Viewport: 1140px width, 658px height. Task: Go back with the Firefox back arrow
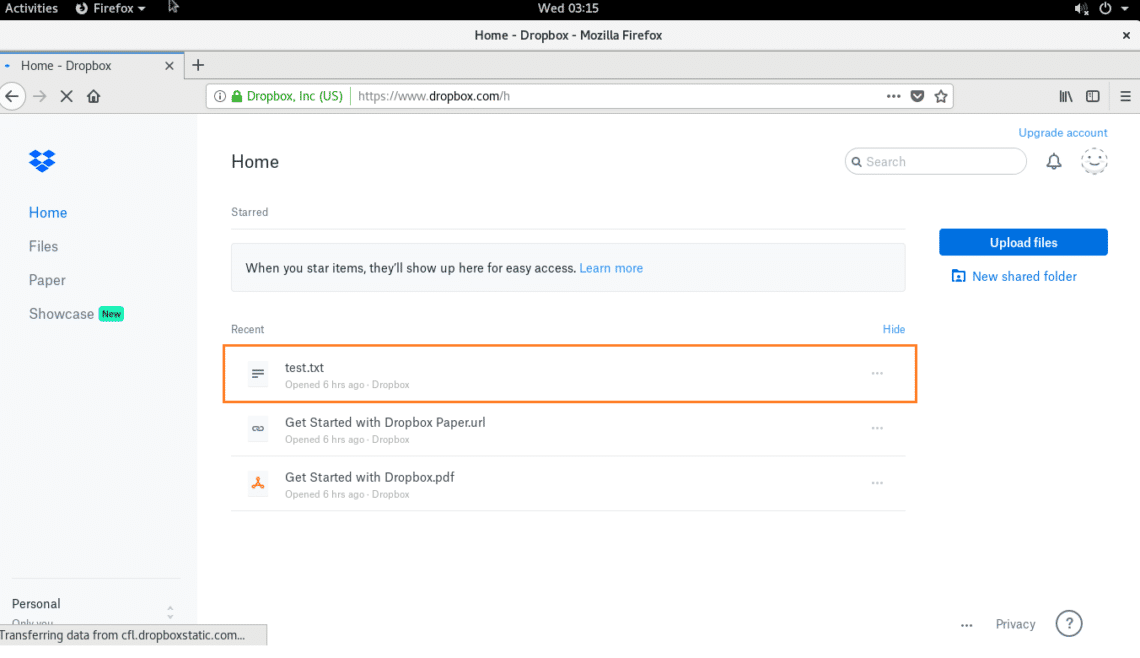[x=12, y=96]
